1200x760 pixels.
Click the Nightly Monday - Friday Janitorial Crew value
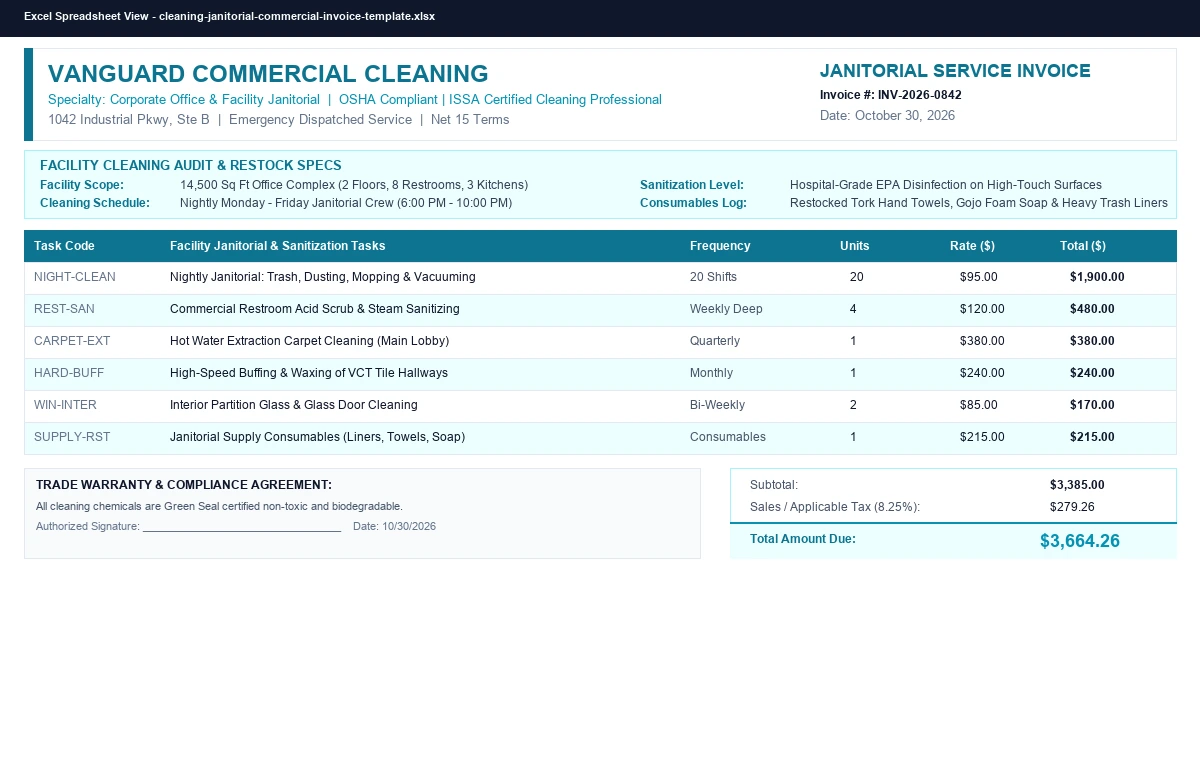coord(346,203)
